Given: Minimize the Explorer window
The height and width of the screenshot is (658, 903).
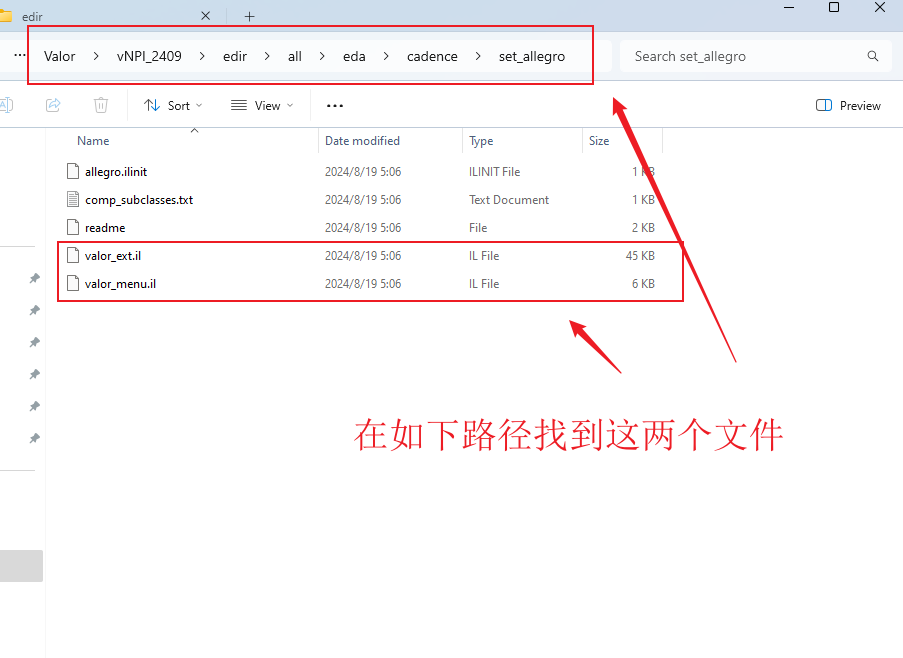Looking at the screenshot, I should [789, 7].
